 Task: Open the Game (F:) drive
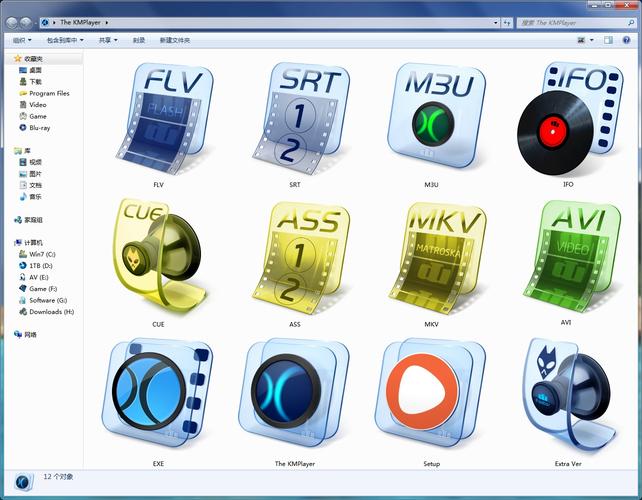tap(43, 289)
